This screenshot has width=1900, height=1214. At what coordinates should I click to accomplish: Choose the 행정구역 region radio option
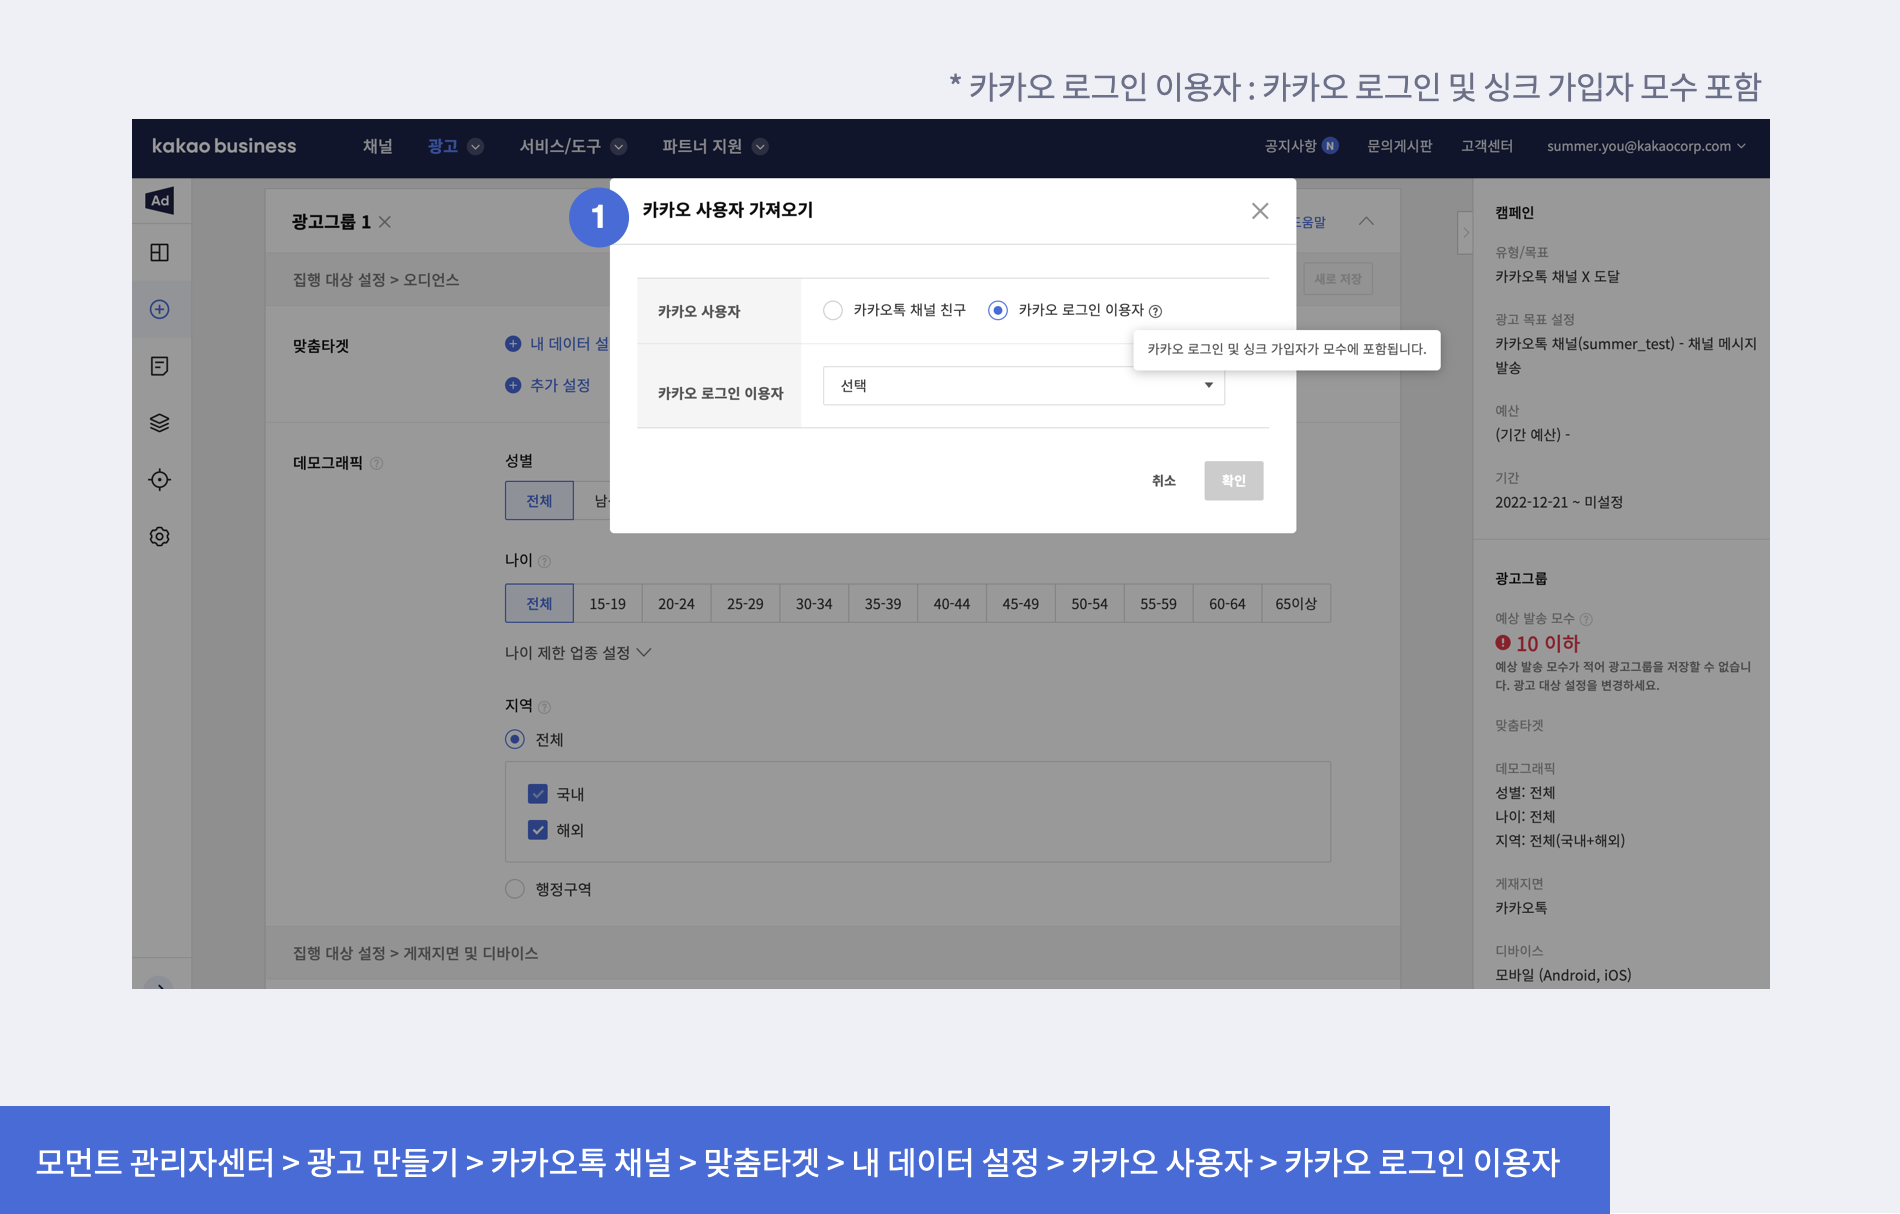[x=515, y=889]
